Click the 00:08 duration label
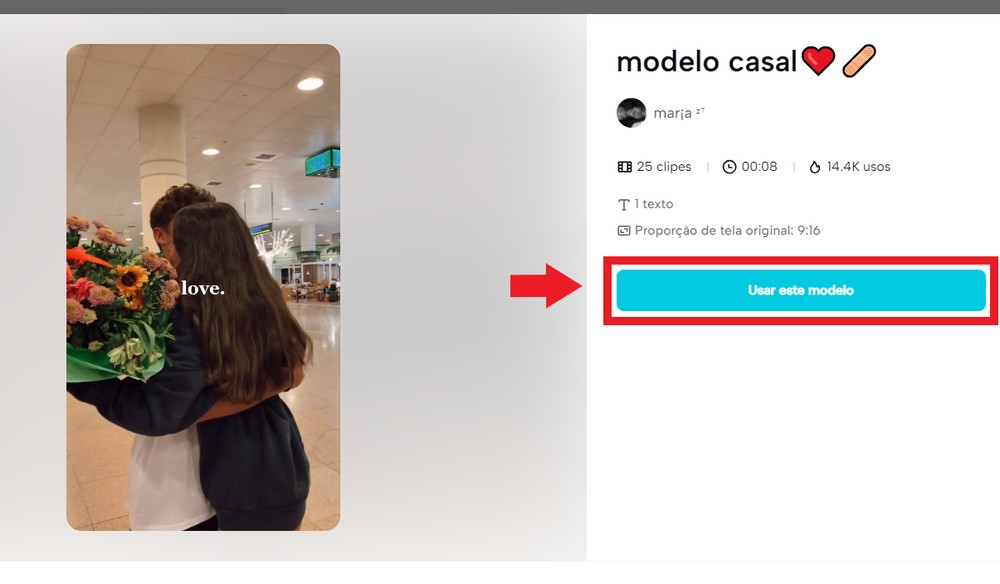This screenshot has height=584, width=1000. (759, 166)
